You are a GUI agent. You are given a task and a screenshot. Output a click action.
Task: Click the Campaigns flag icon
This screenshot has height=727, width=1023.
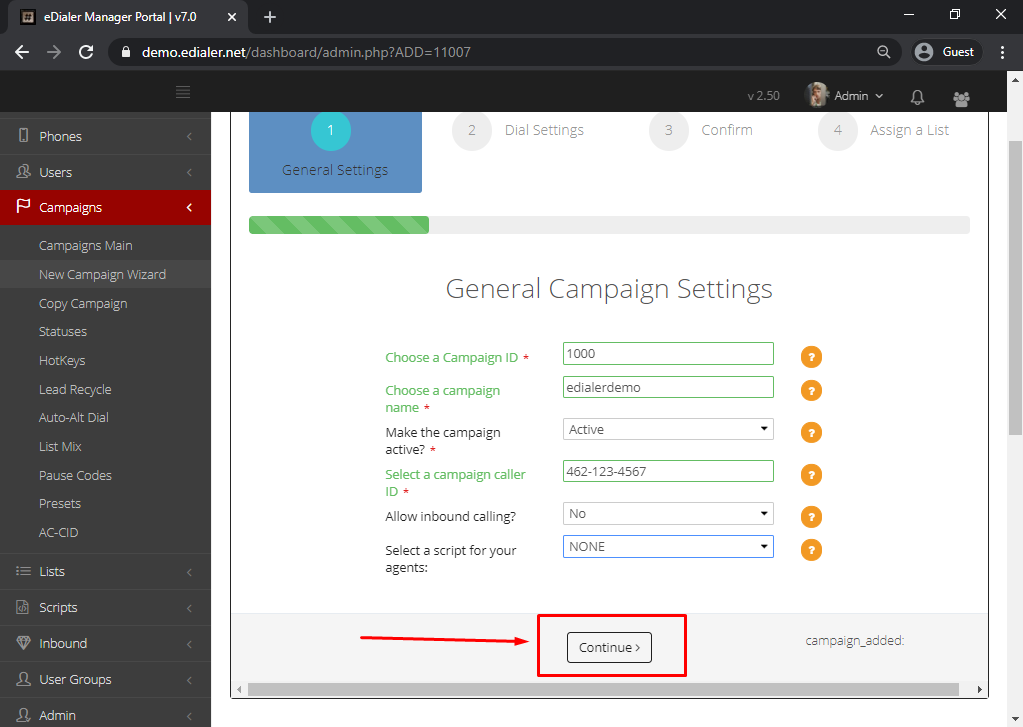coord(23,206)
